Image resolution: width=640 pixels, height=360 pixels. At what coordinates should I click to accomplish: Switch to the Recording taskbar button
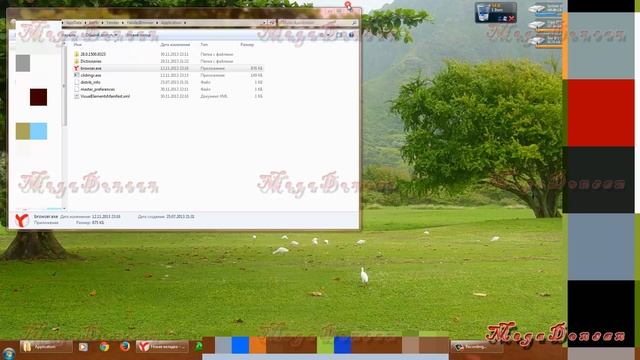[x=476, y=347]
